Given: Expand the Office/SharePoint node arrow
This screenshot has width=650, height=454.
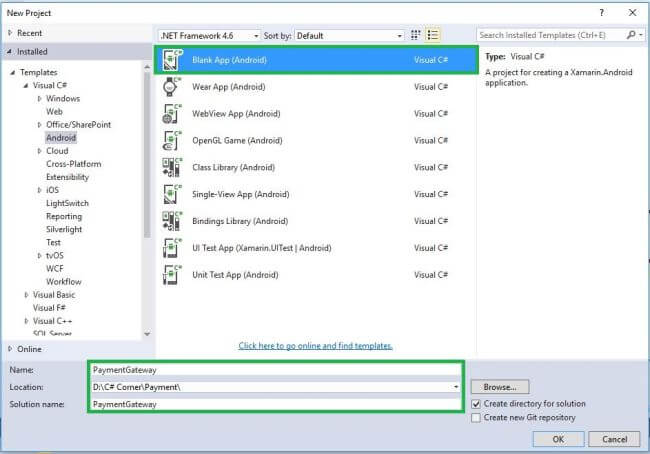Looking at the screenshot, I should point(39,125).
